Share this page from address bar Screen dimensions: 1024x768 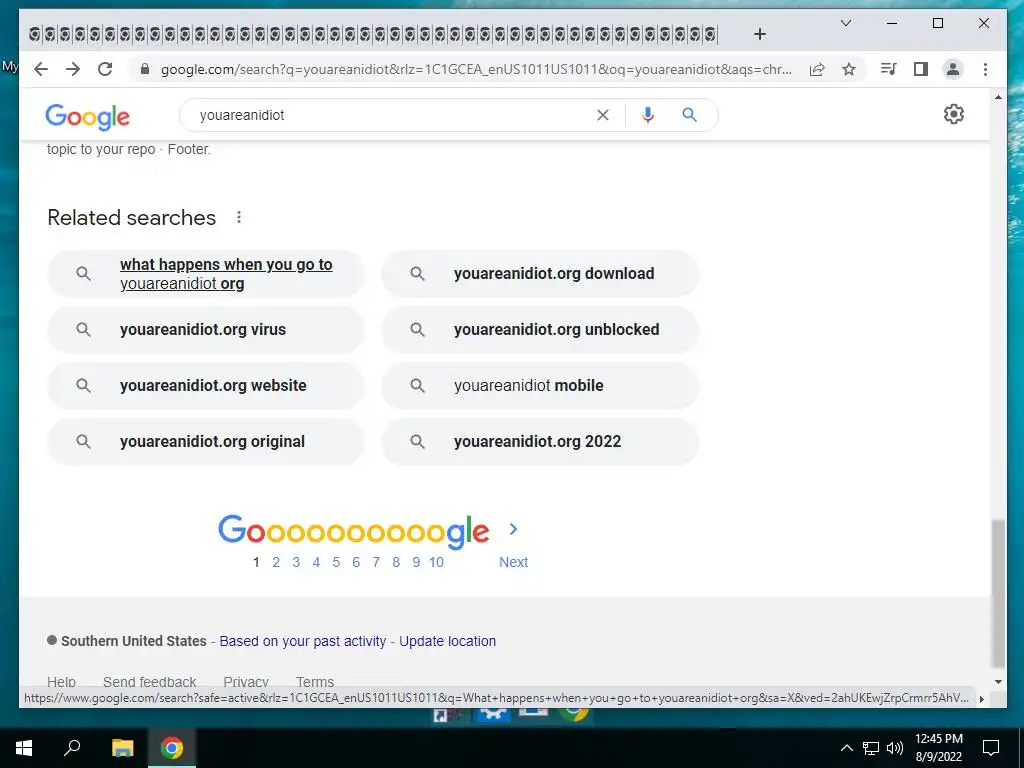click(x=817, y=69)
